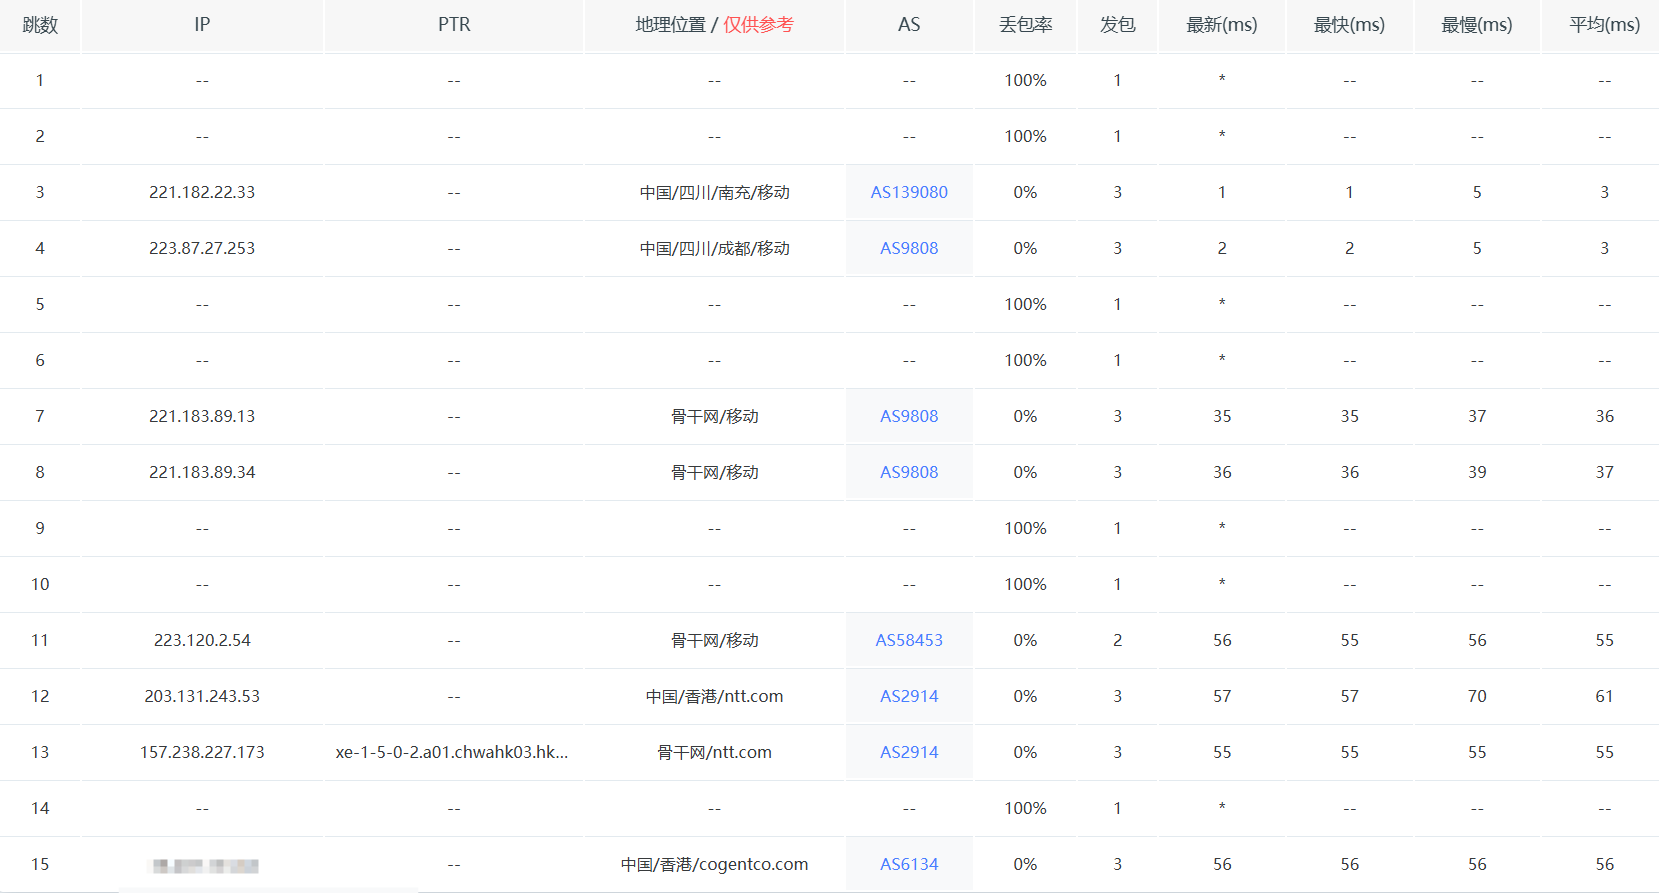Click the blurred IP in hop 15
Screen dimensions: 1659x893
[205, 865]
